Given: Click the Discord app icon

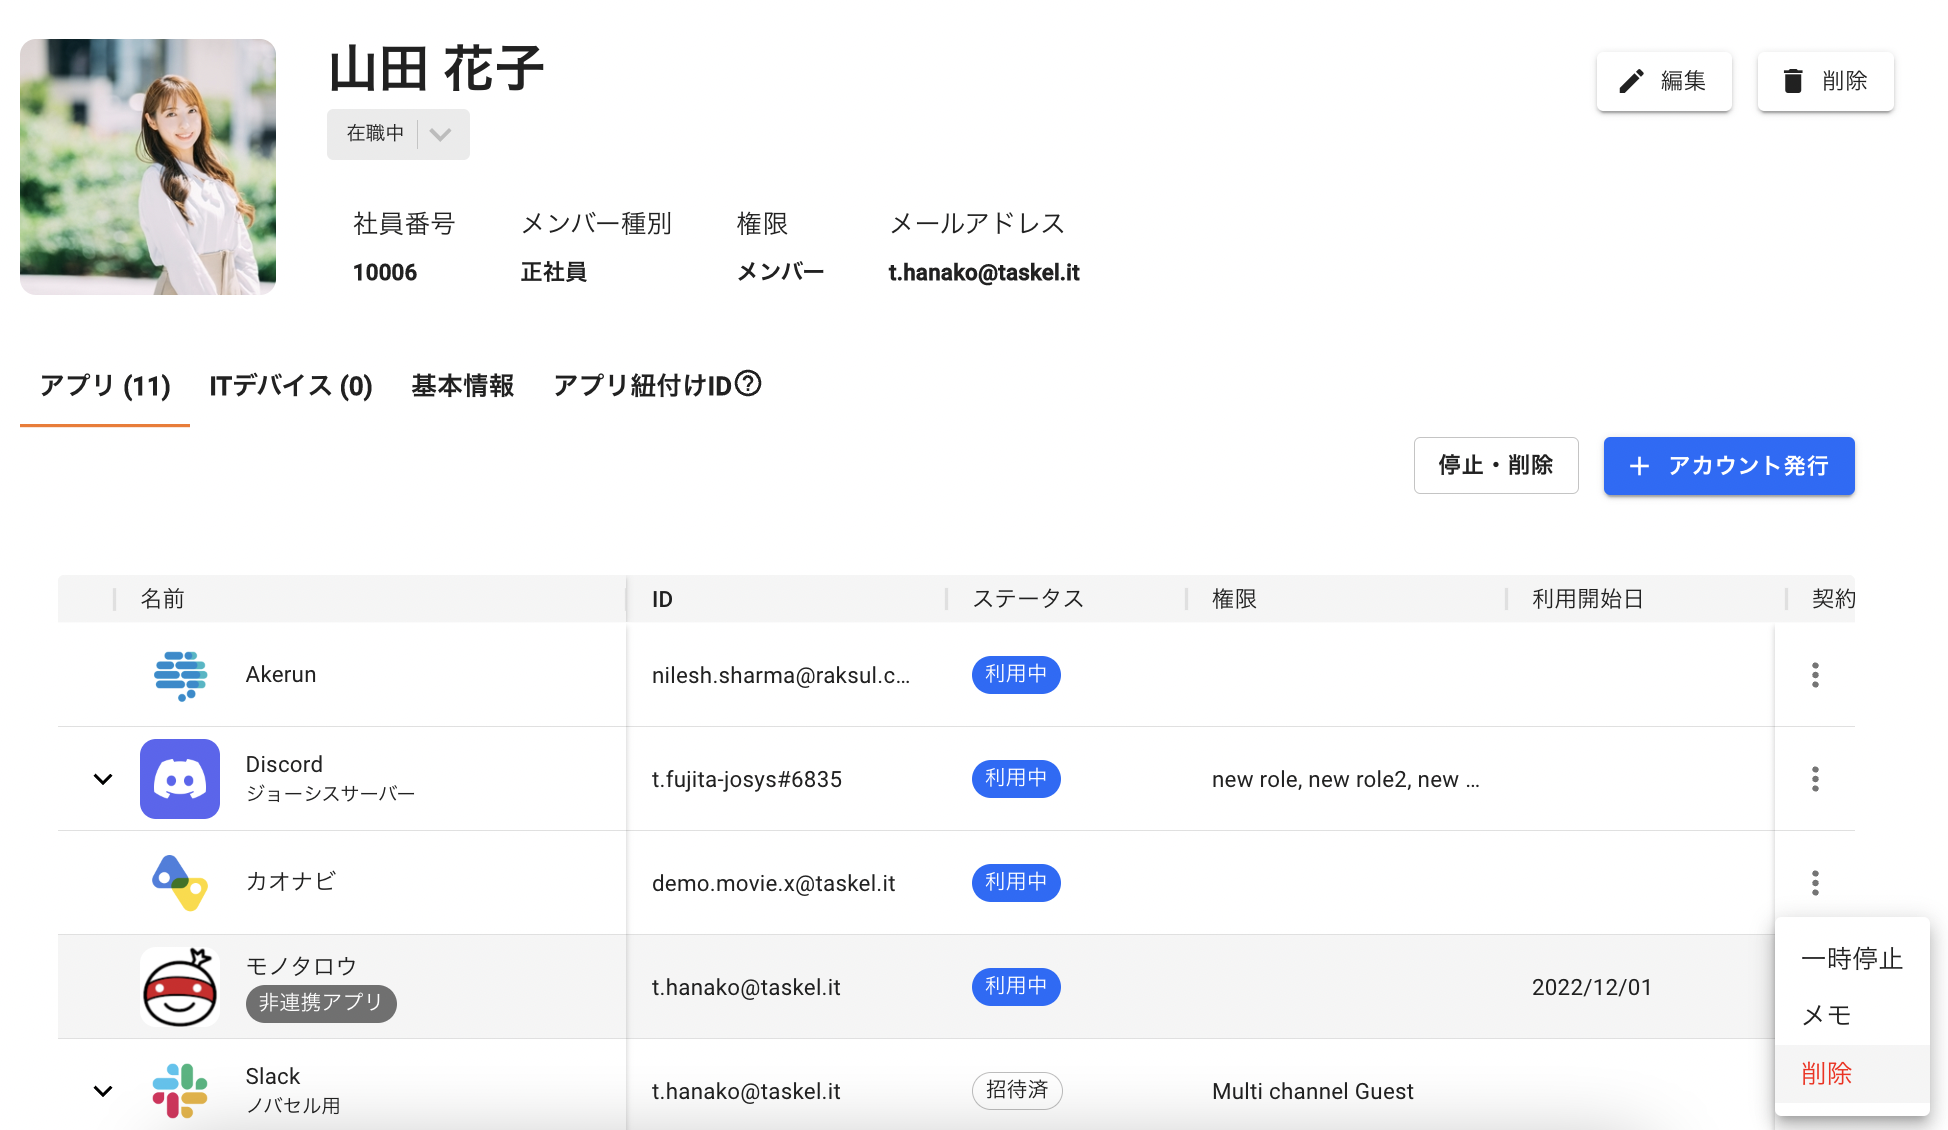Looking at the screenshot, I should tap(180, 779).
